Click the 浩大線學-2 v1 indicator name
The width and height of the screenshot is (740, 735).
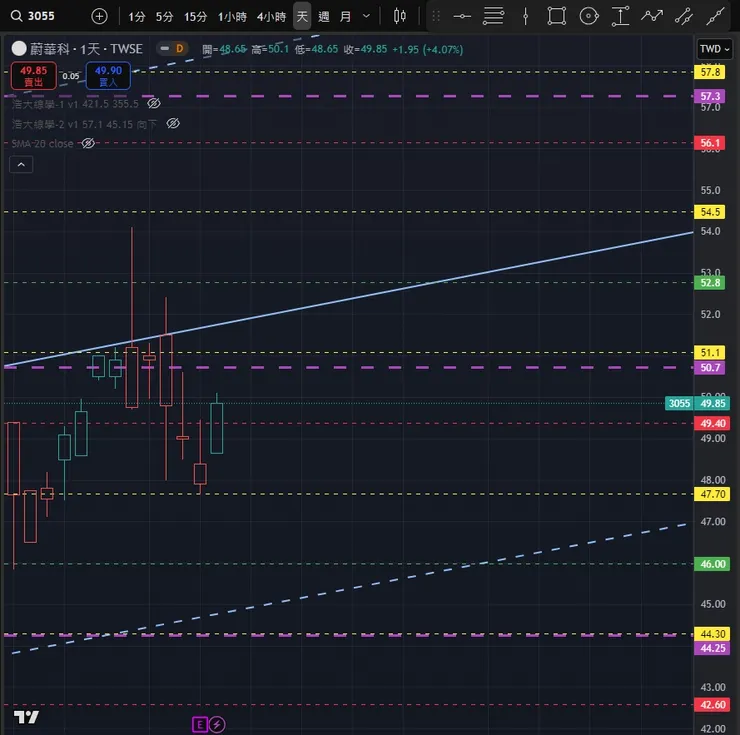(45, 124)
